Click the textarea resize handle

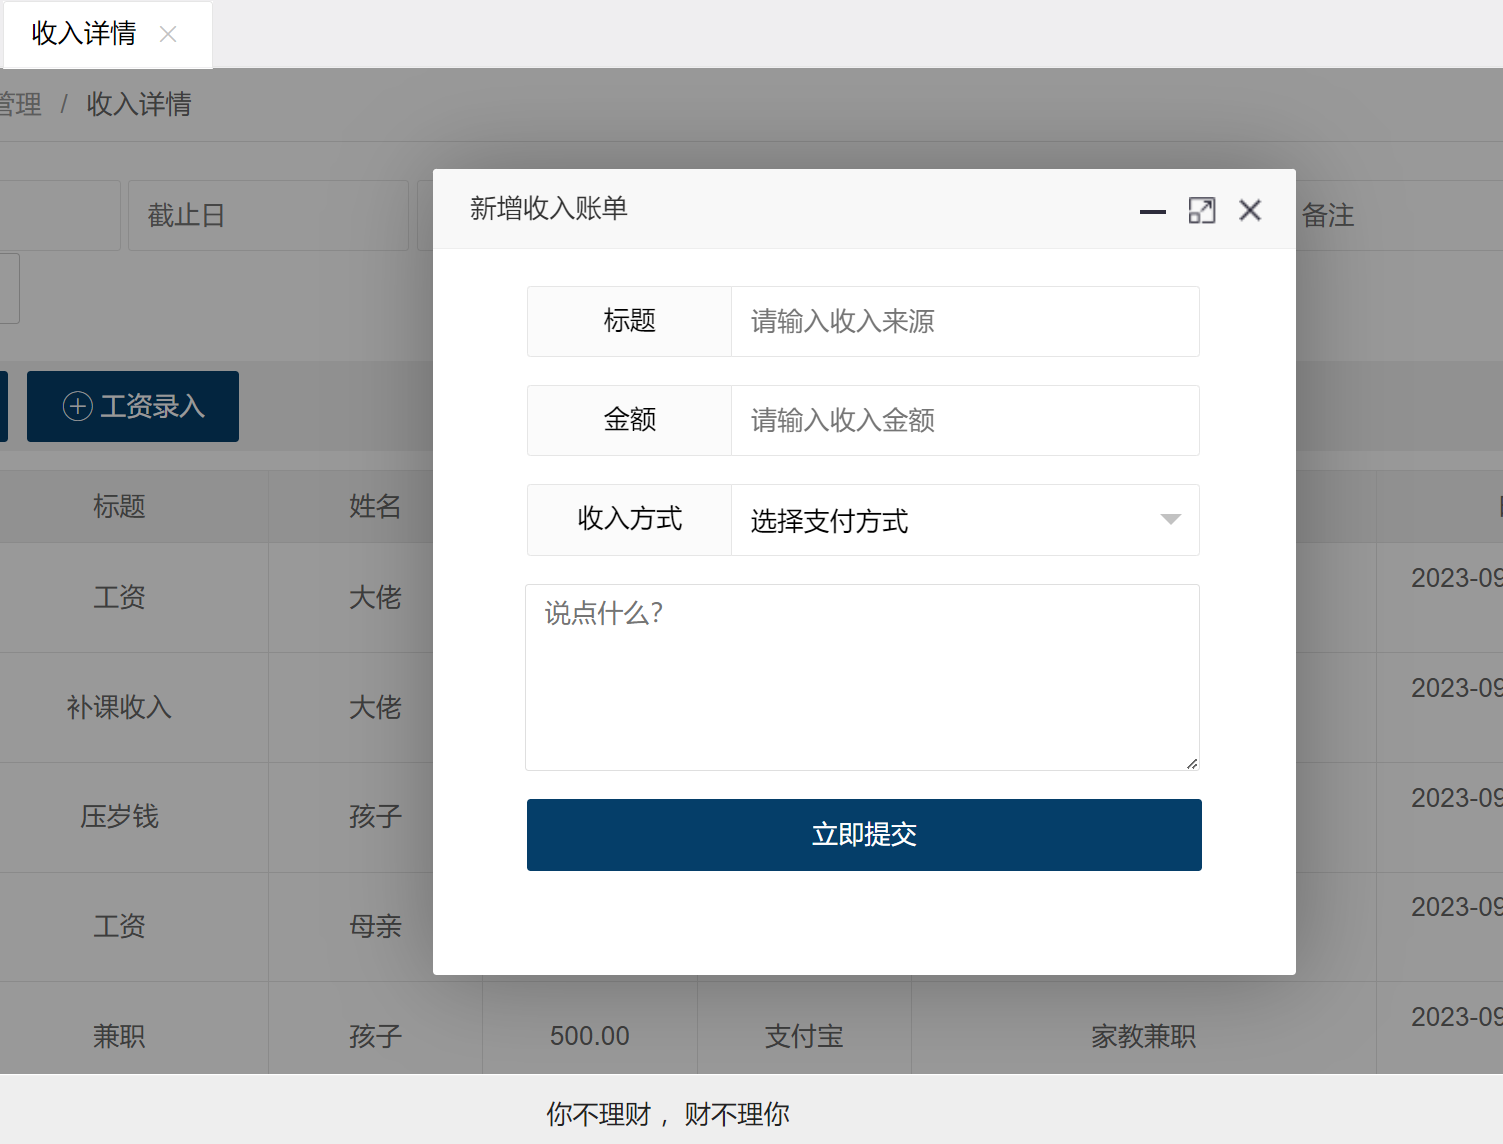point(1192,764)
